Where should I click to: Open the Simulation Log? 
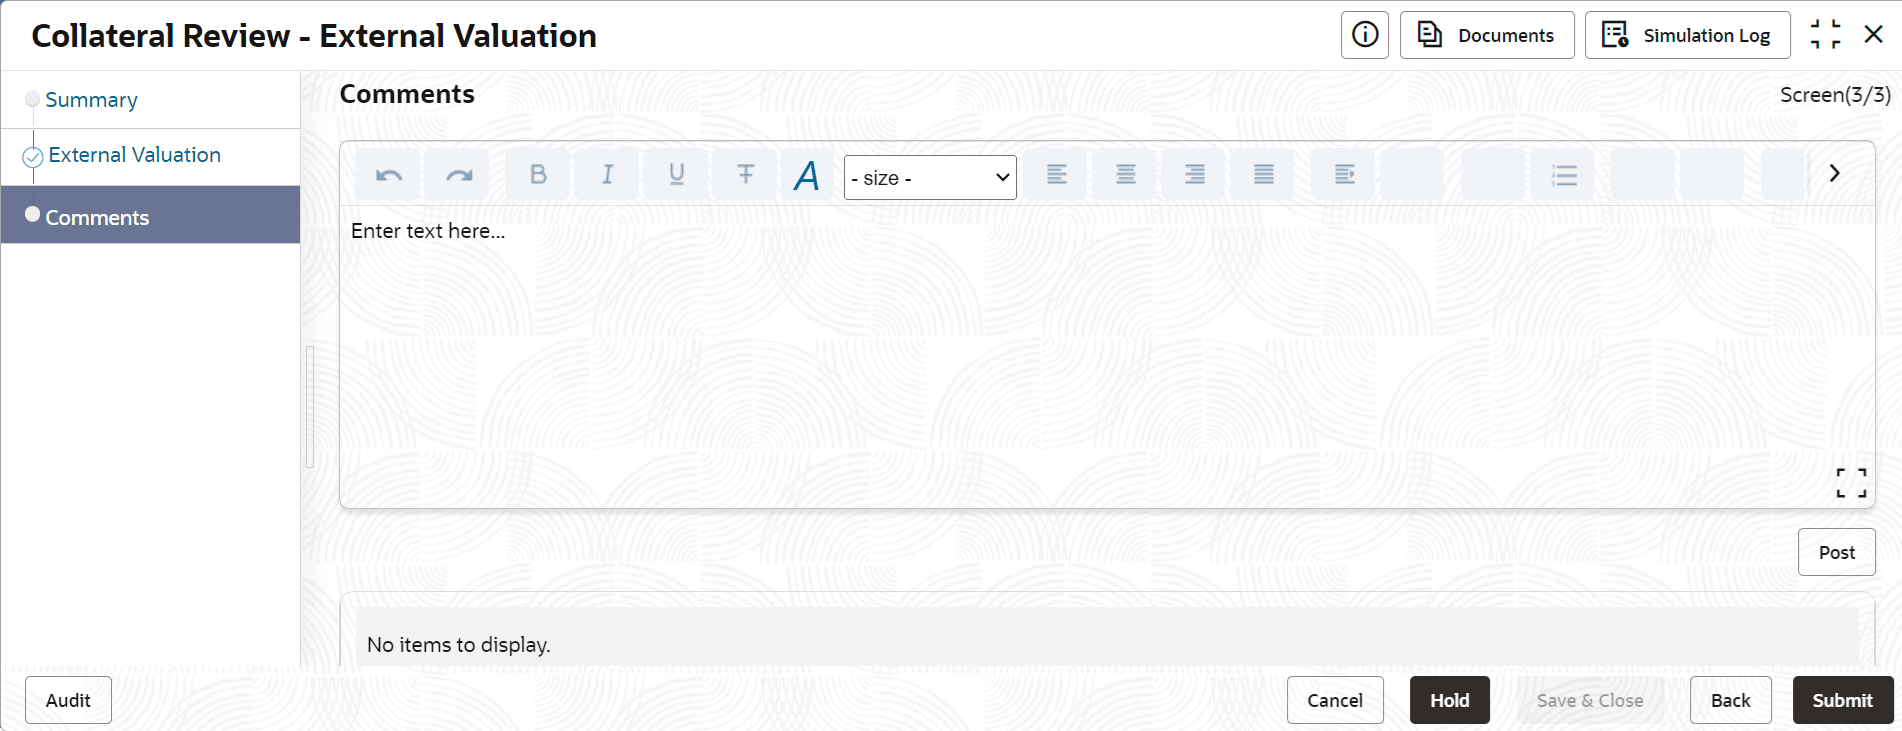tap(1687, 35)
